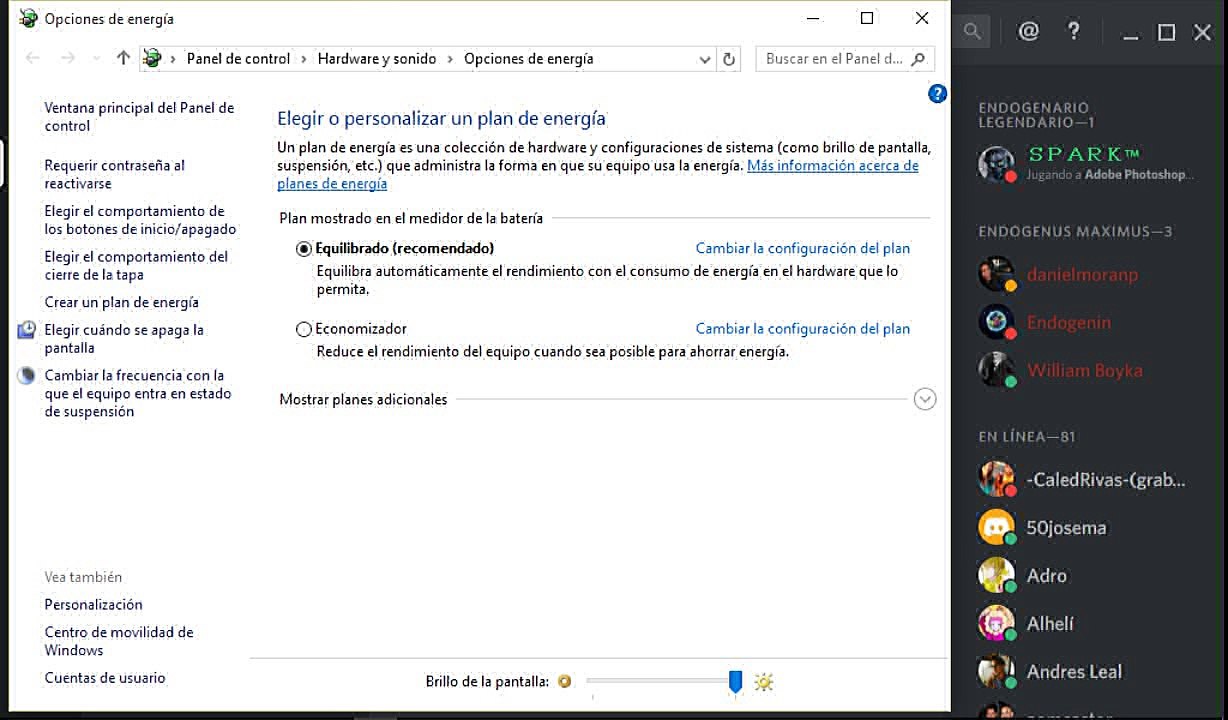Cambiar la configuración del plan for Economizador

click(x=803, y=328)
